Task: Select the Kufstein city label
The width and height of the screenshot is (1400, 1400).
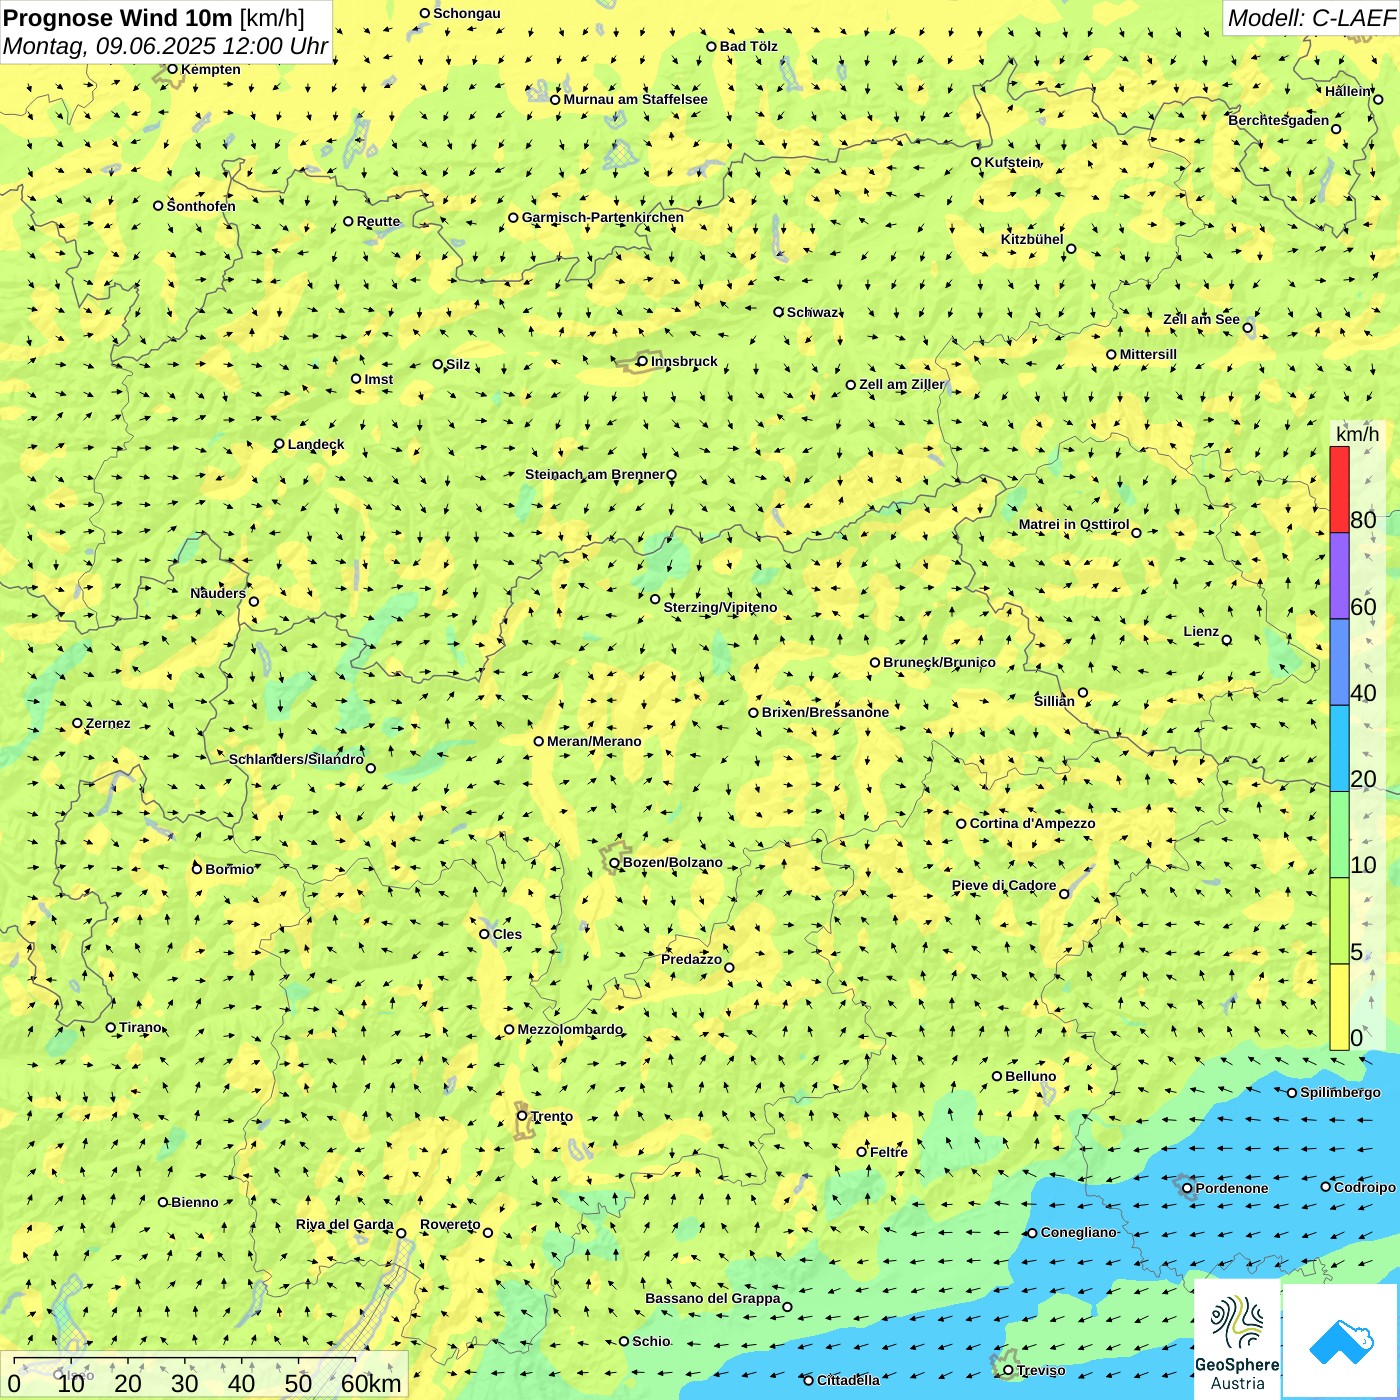Action: click(x=1012, y=162)
